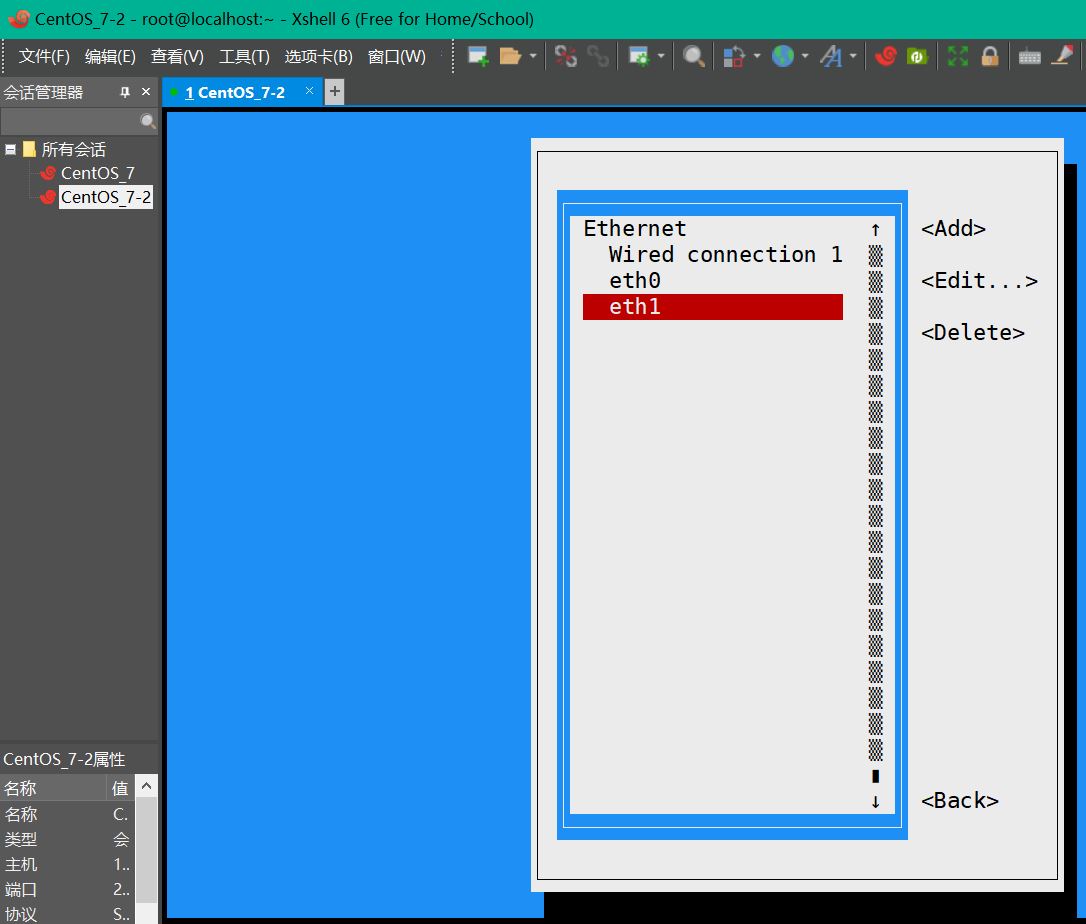Screen dimensions: 1086x924
Task: Select the Back button in the terminal
Action: click(959, 801)
